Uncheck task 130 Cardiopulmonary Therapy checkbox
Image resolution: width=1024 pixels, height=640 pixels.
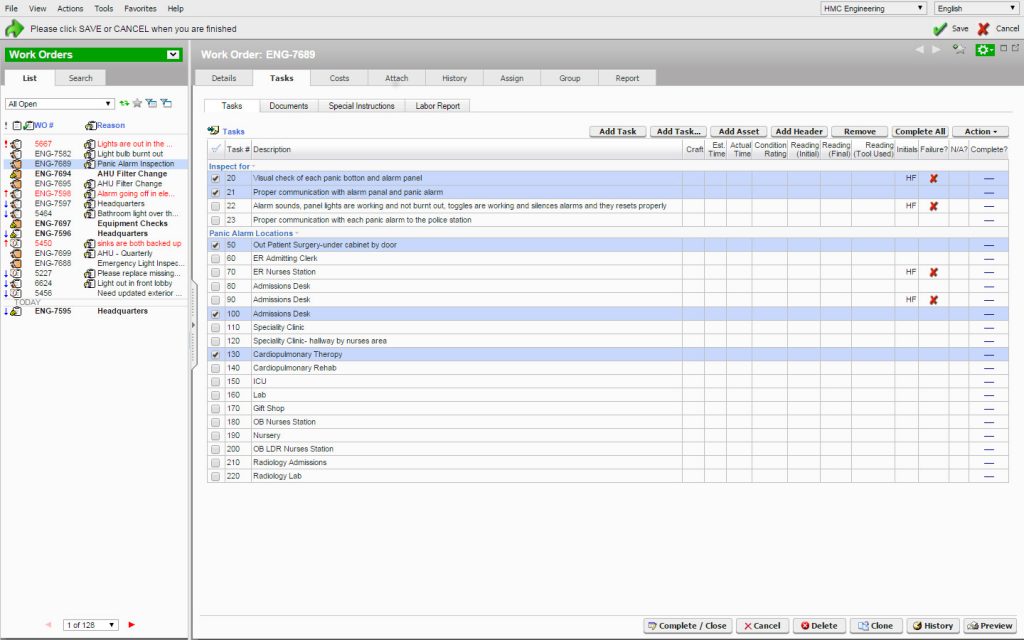click(216, 355)
